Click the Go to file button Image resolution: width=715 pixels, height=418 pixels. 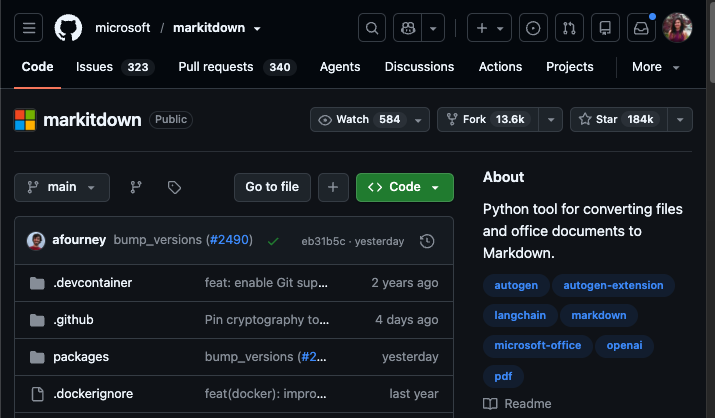coord(272,187)
